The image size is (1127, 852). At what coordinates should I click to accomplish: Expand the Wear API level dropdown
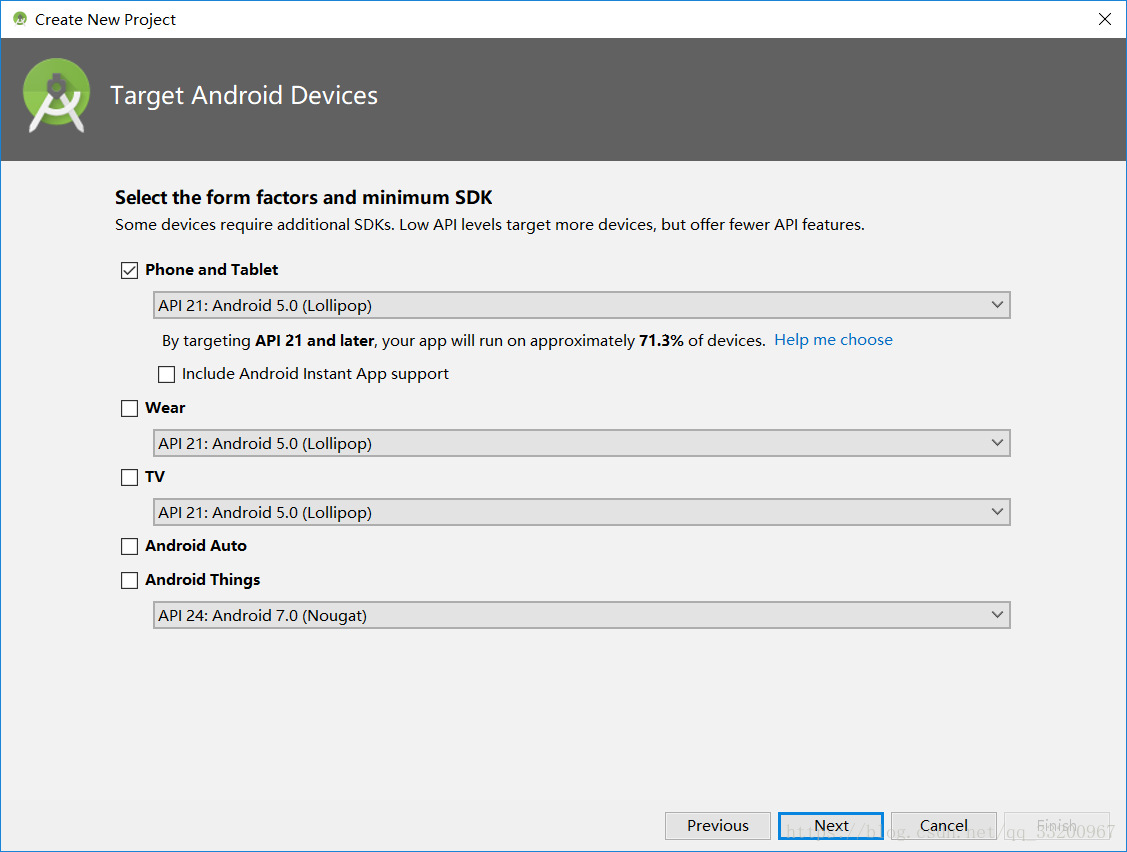[x=581, y=443]
